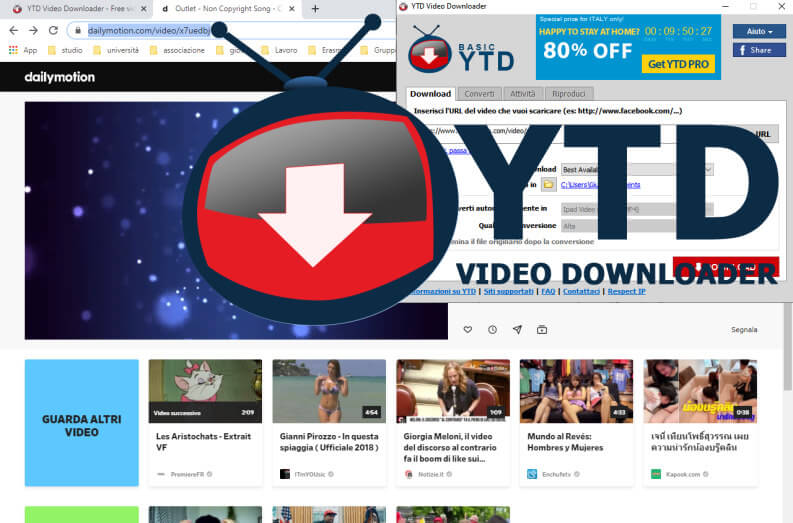Click the dailymotion logo
The width and height of the screenshot is (793, 523).
point(60,77)
